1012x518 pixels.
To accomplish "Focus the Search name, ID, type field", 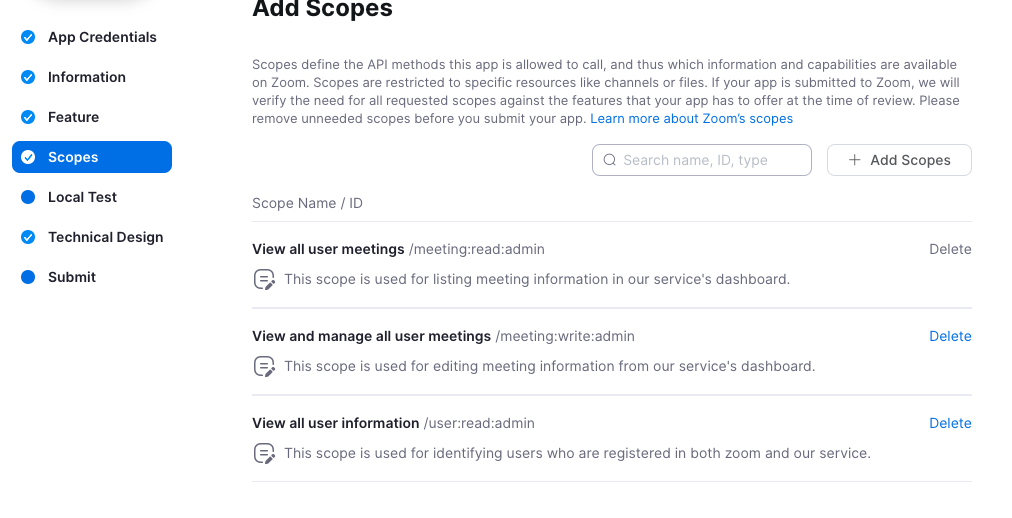I will [711, 160].
